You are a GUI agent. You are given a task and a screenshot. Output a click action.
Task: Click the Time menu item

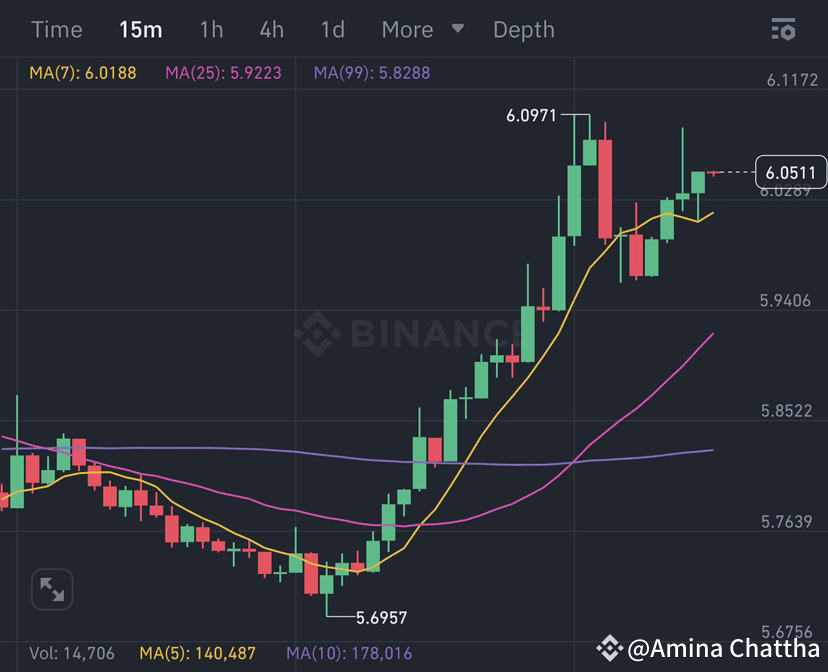point(57,30)
